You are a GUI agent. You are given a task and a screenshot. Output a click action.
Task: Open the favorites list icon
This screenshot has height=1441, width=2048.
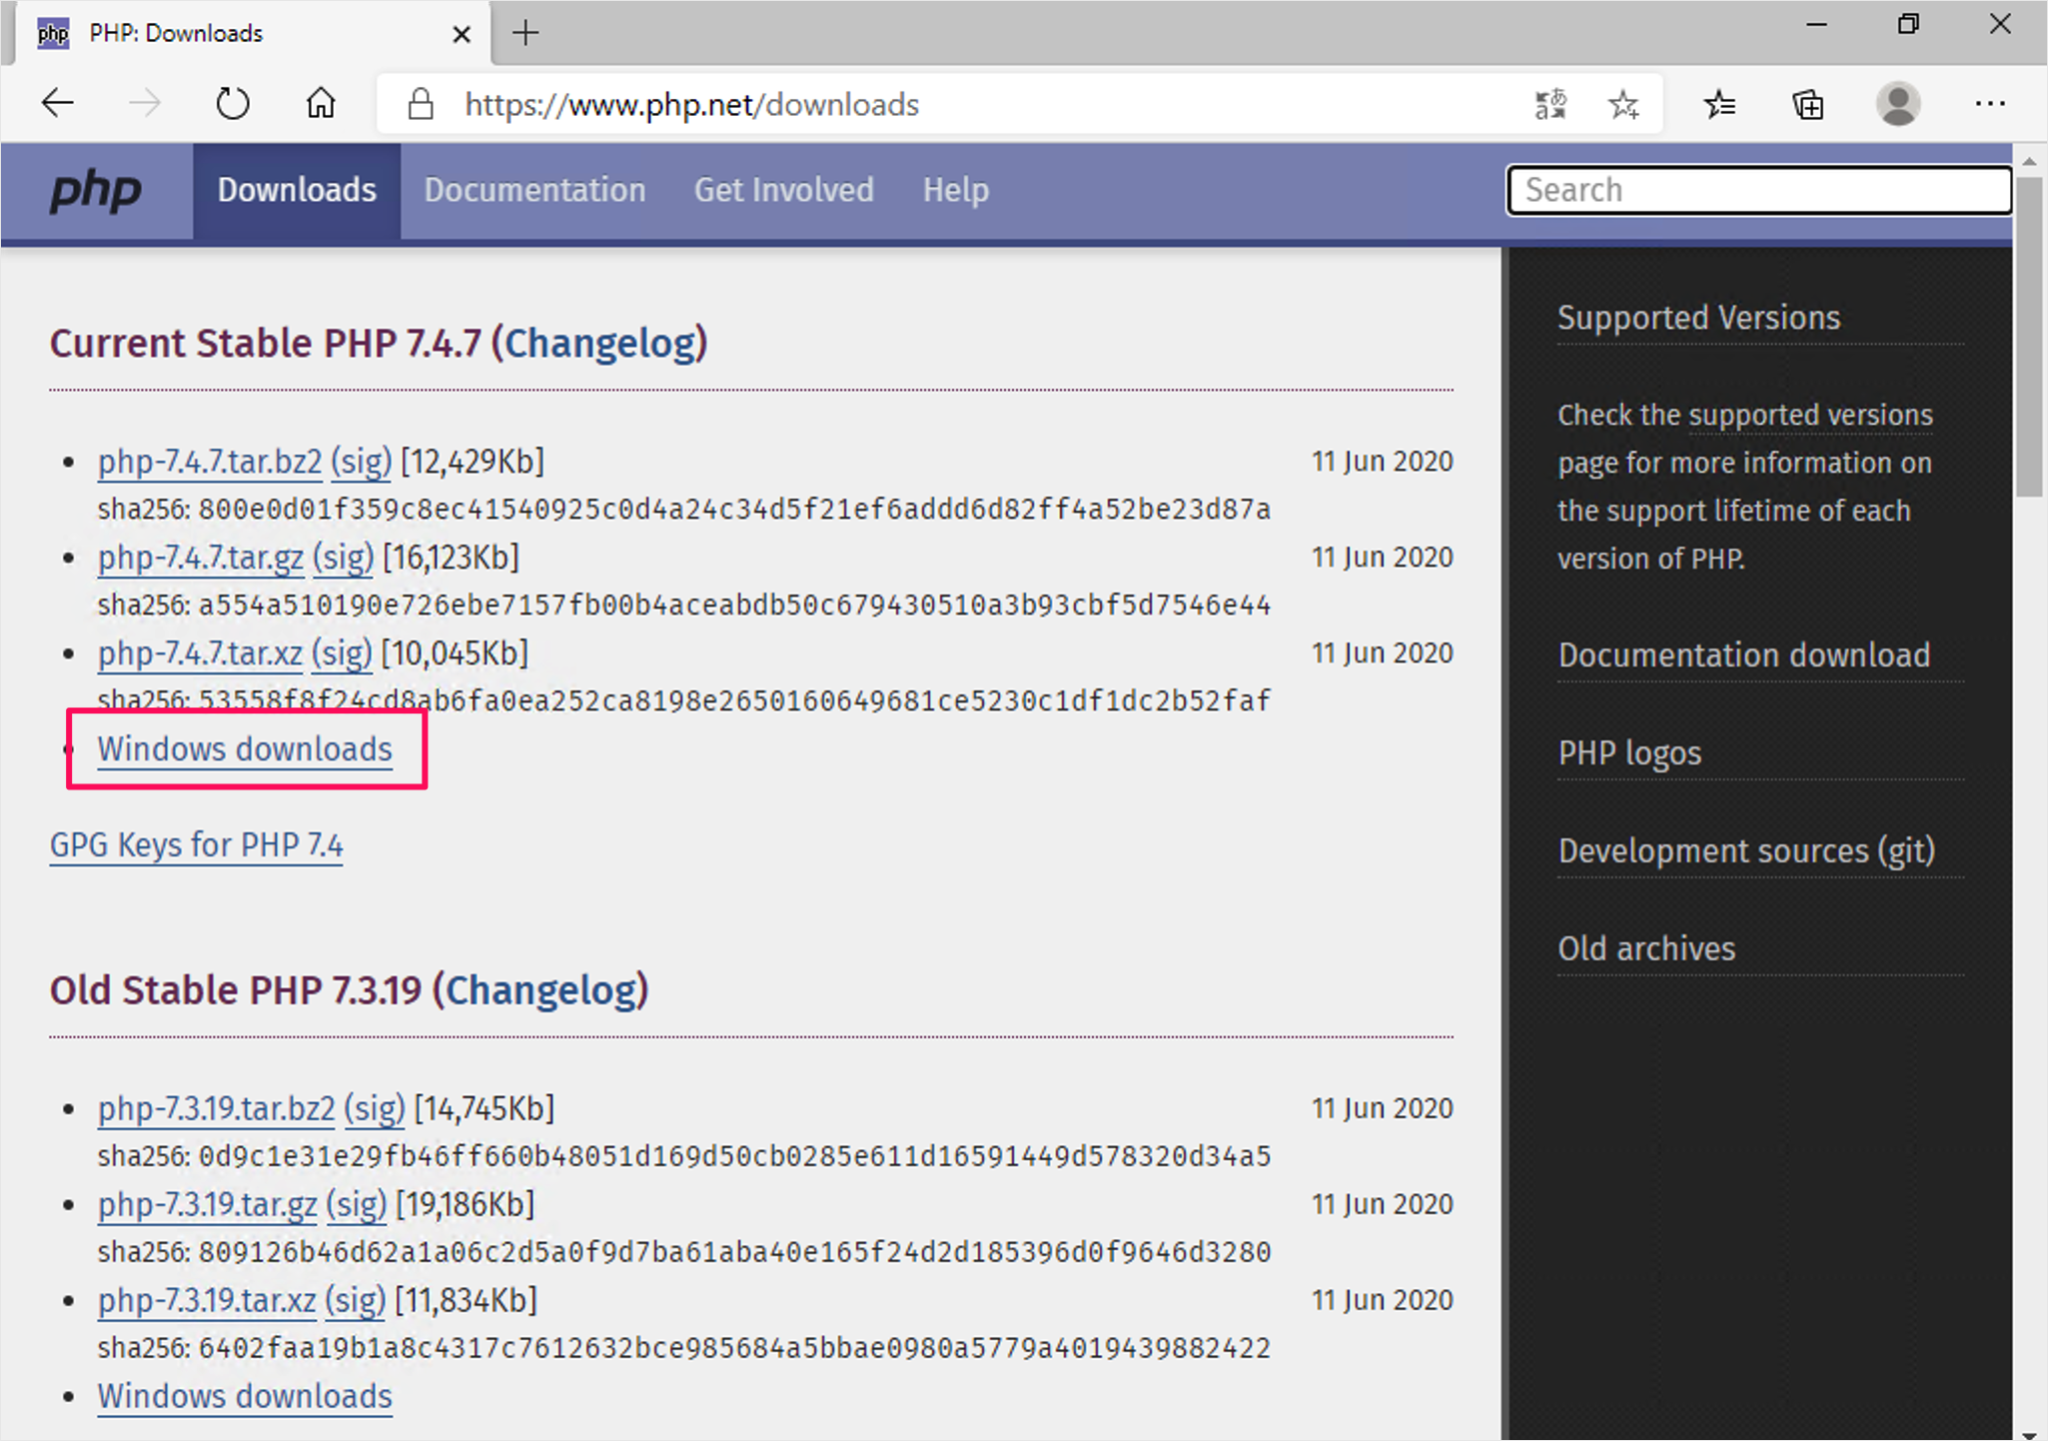[x=1720, y=103]
